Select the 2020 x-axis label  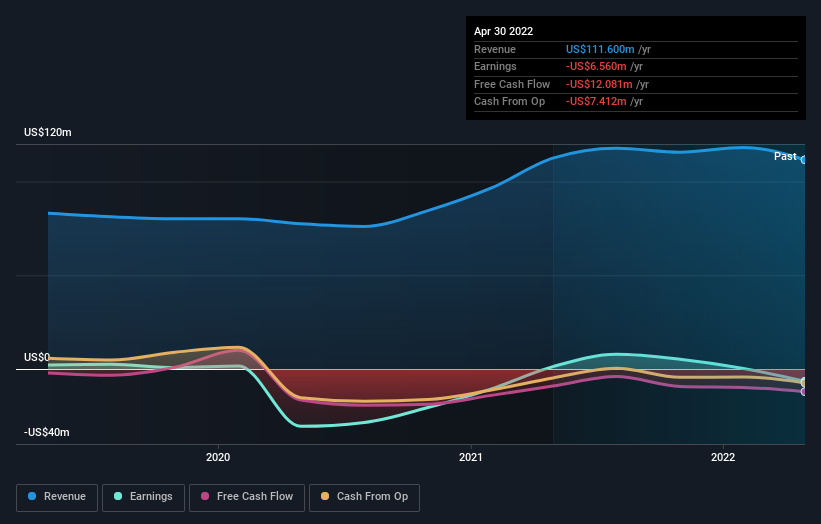tap(218, 457)
